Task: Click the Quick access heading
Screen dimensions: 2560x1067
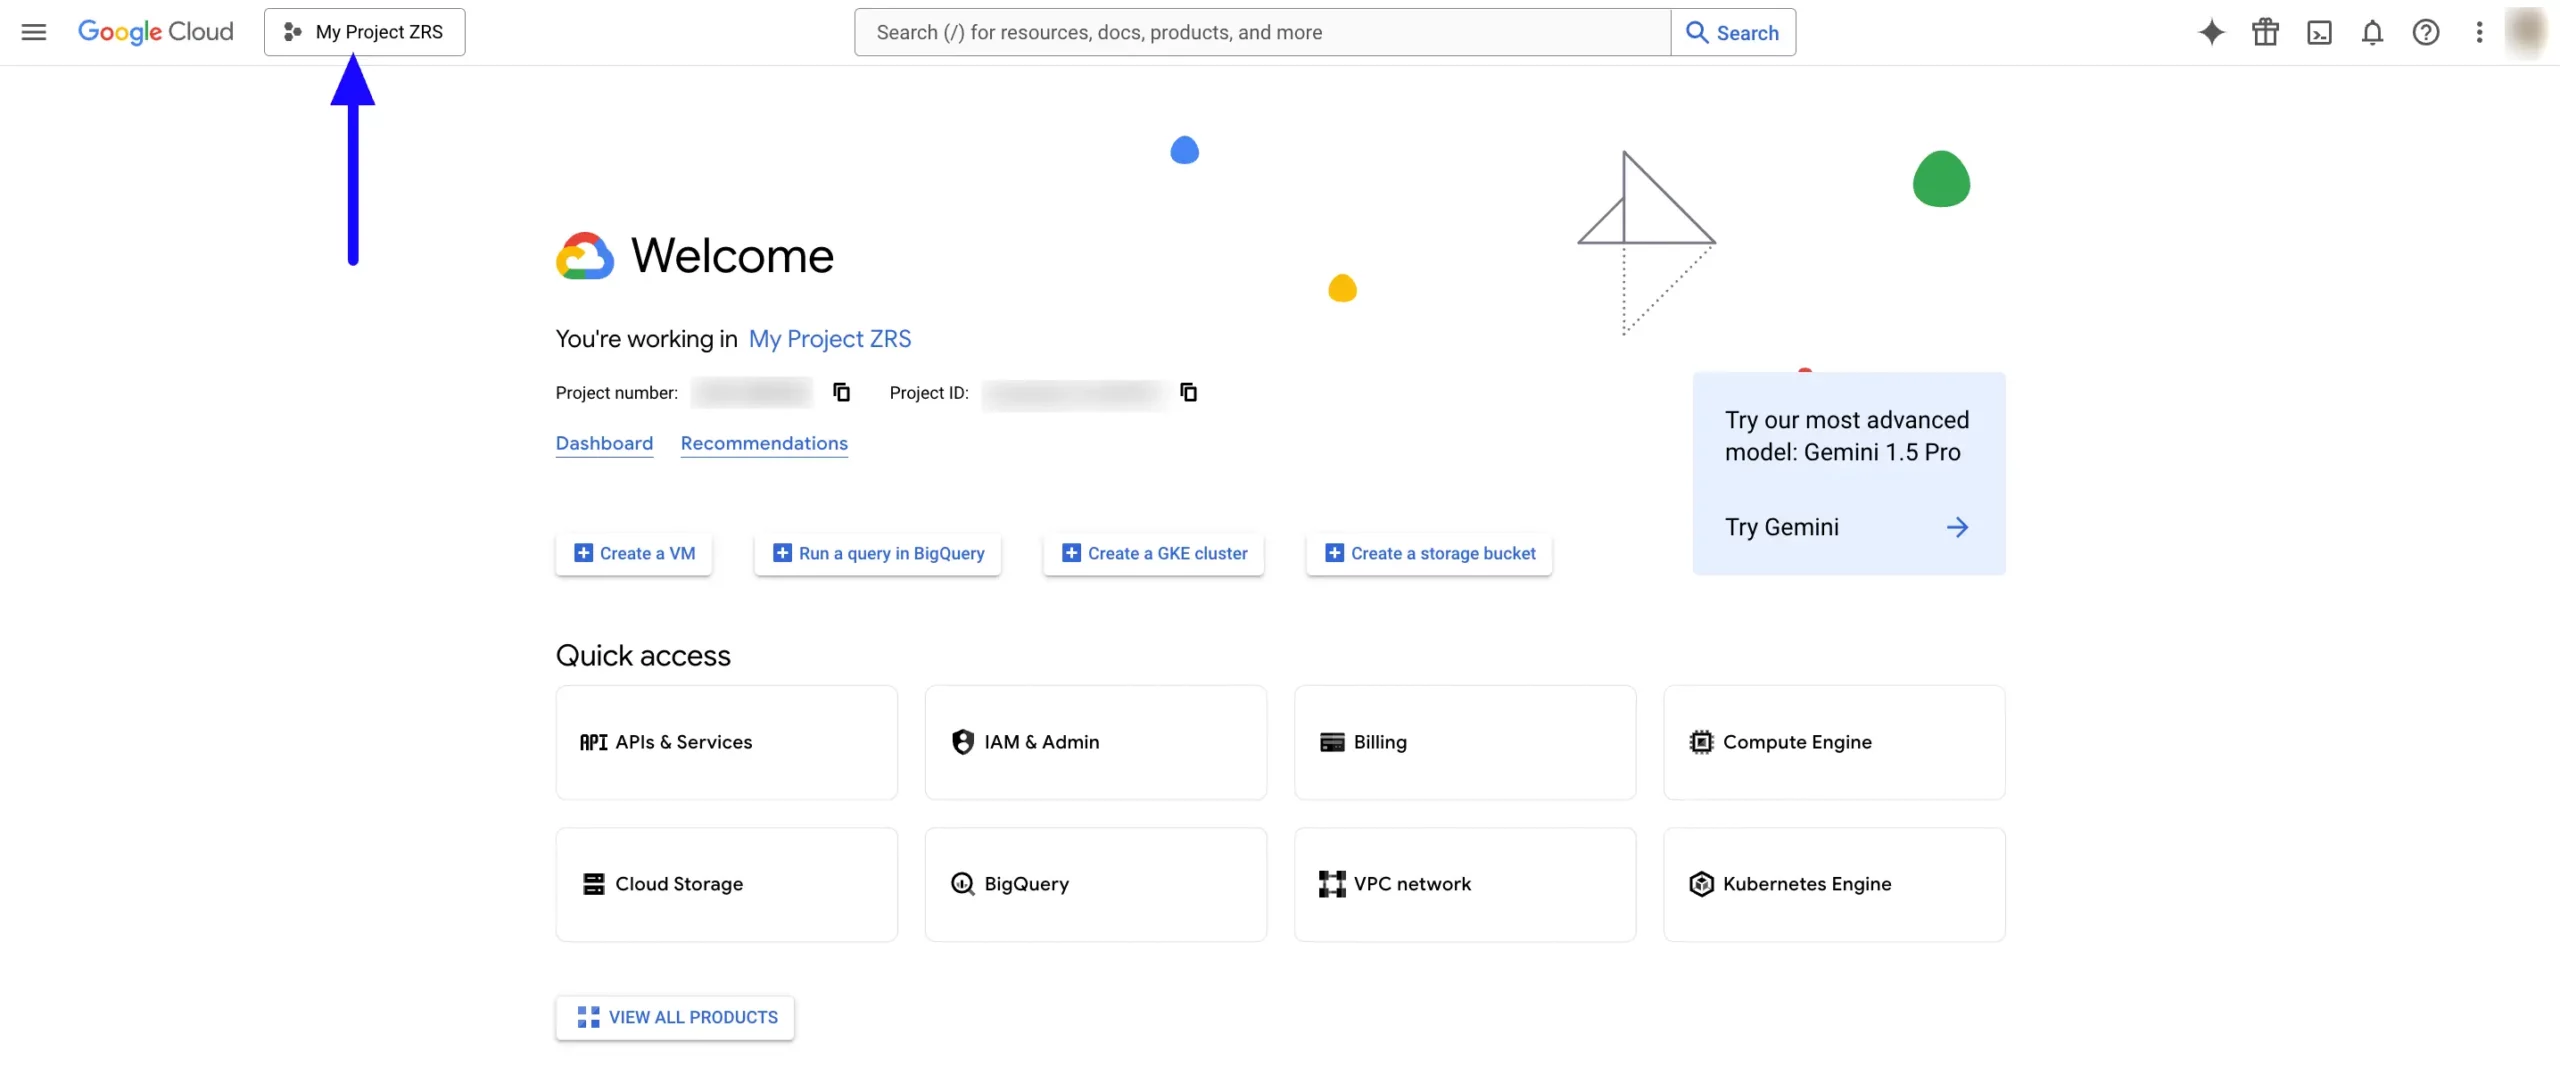Action: pyautogui.click(x=643, y=656)
